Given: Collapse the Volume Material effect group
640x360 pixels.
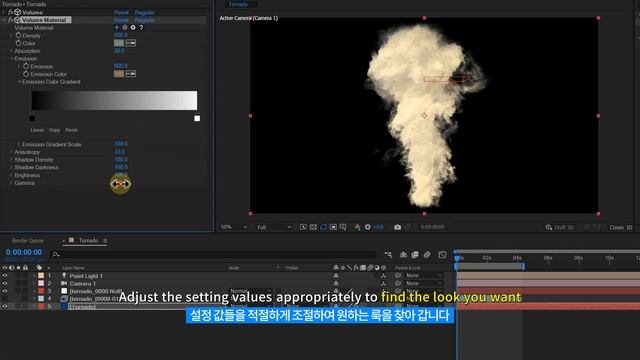Looking at the screenshot, I should point(4,20).
